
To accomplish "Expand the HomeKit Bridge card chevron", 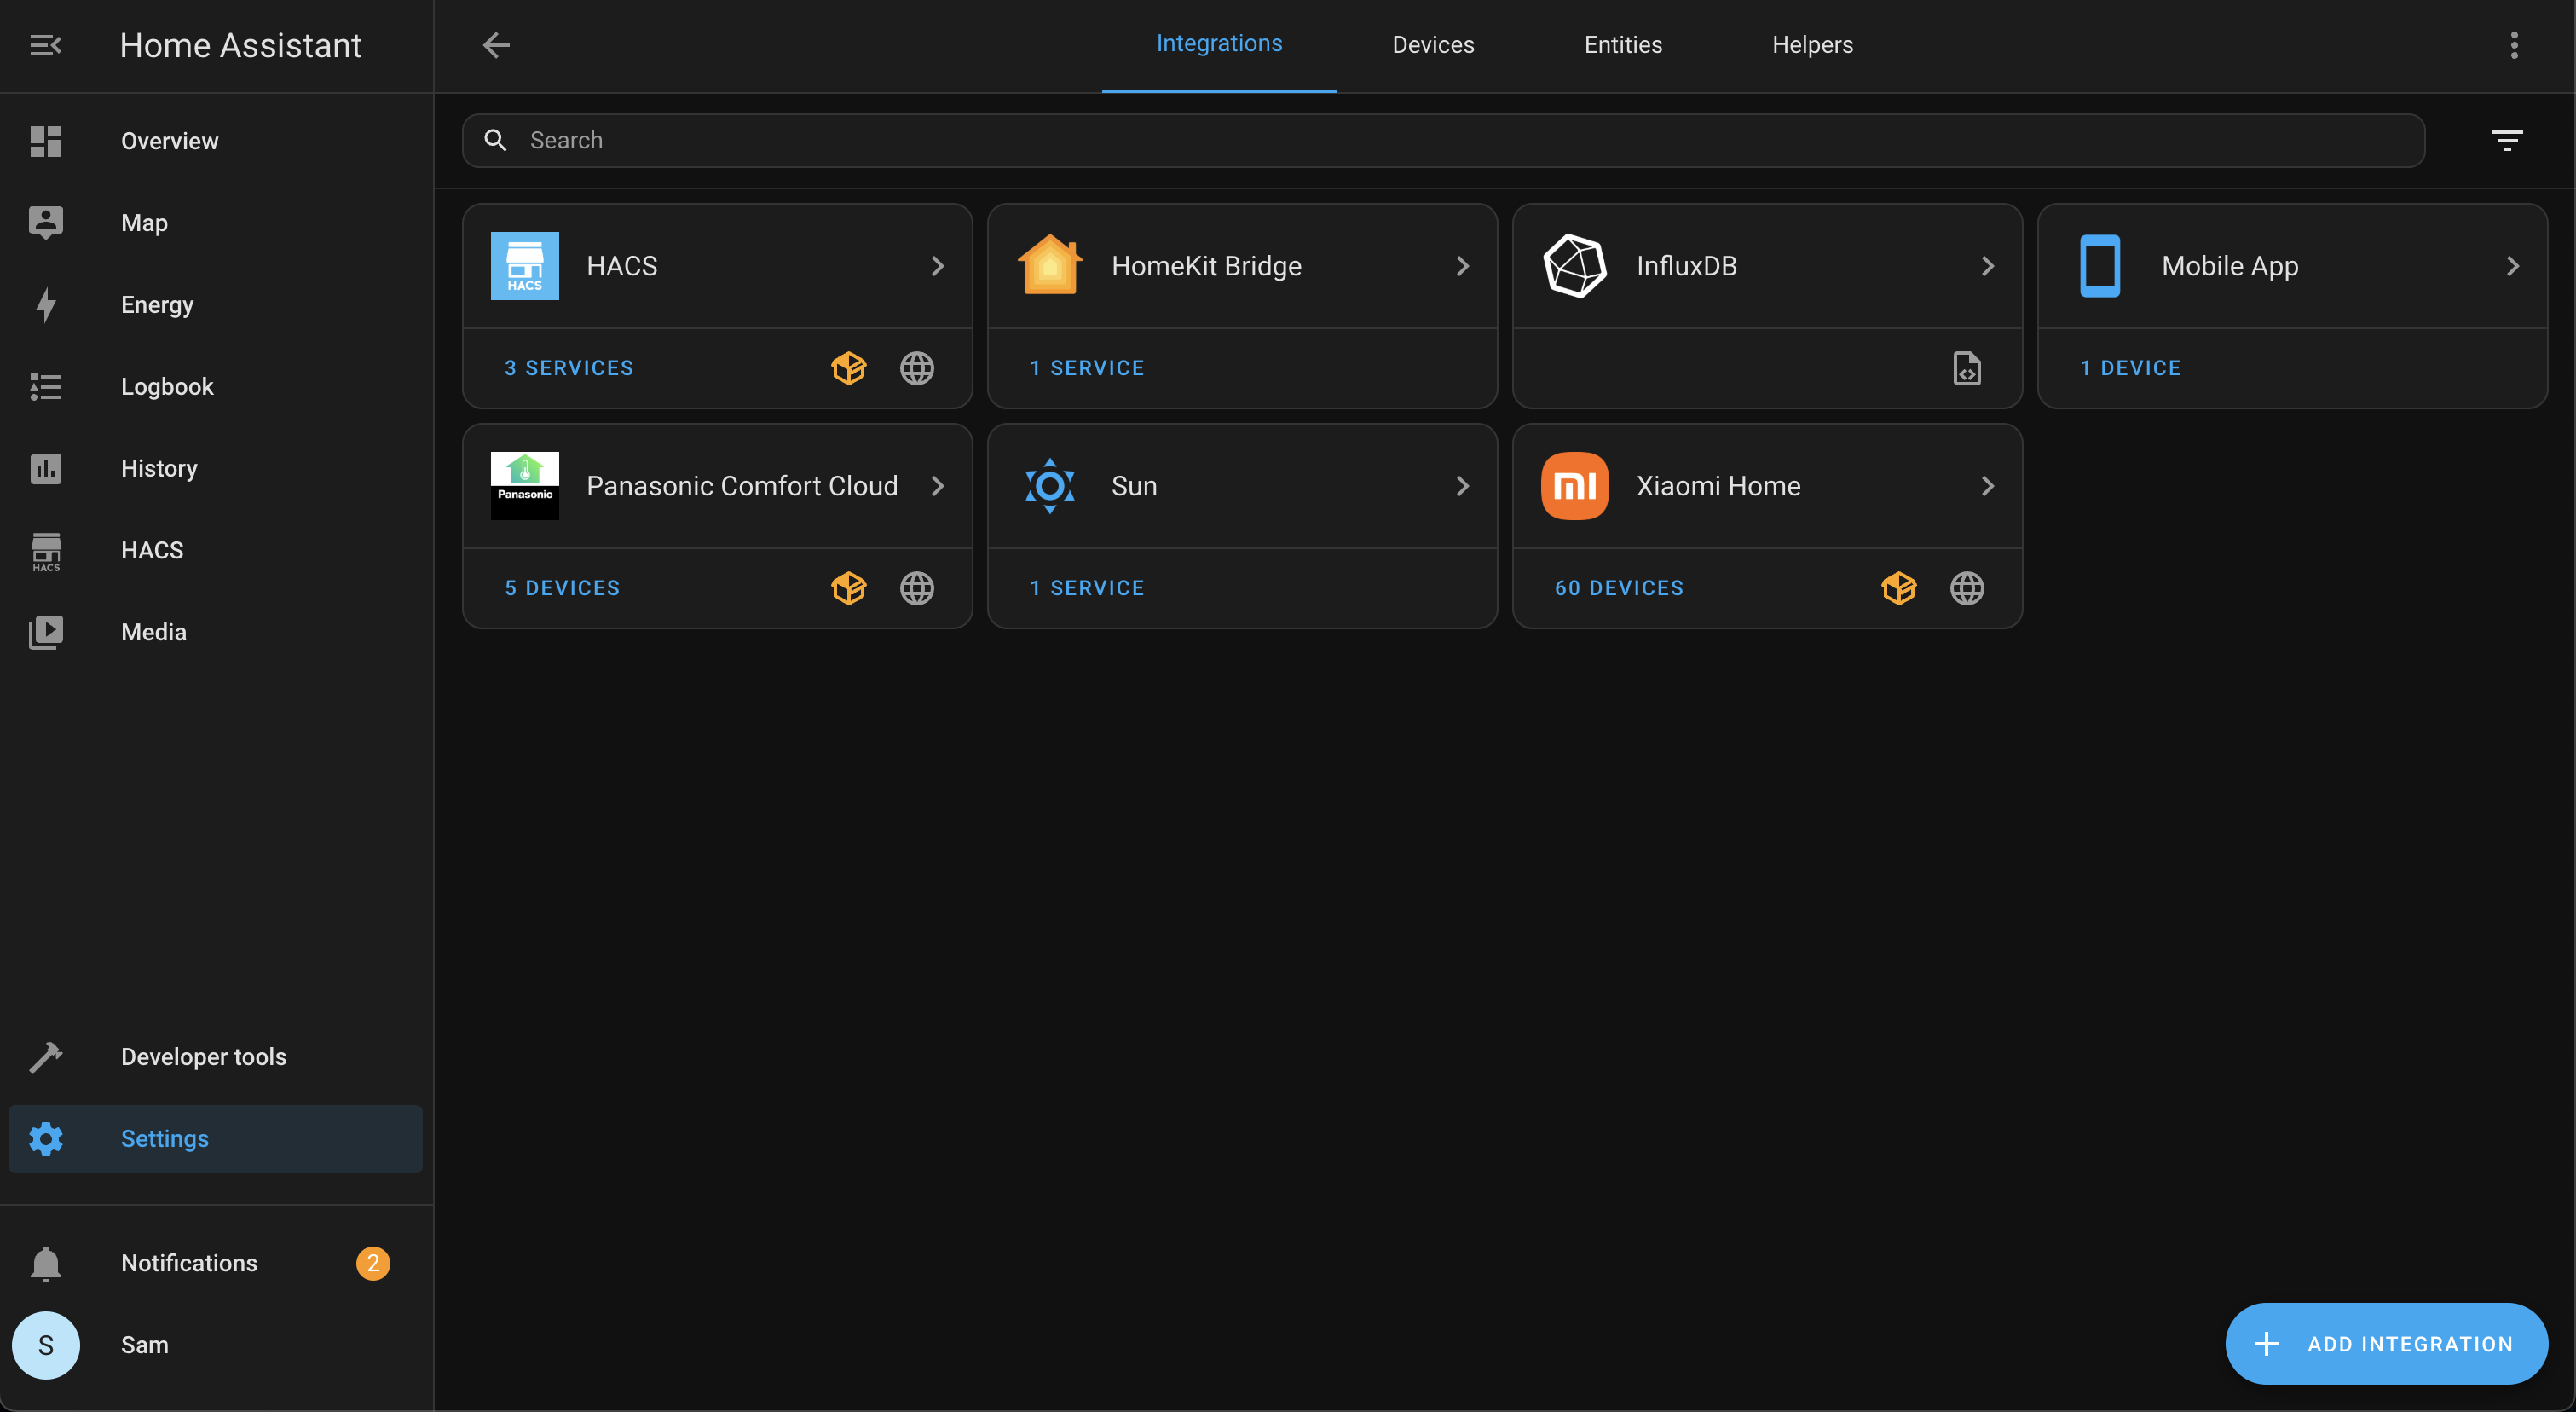I will click(1462, 266).
